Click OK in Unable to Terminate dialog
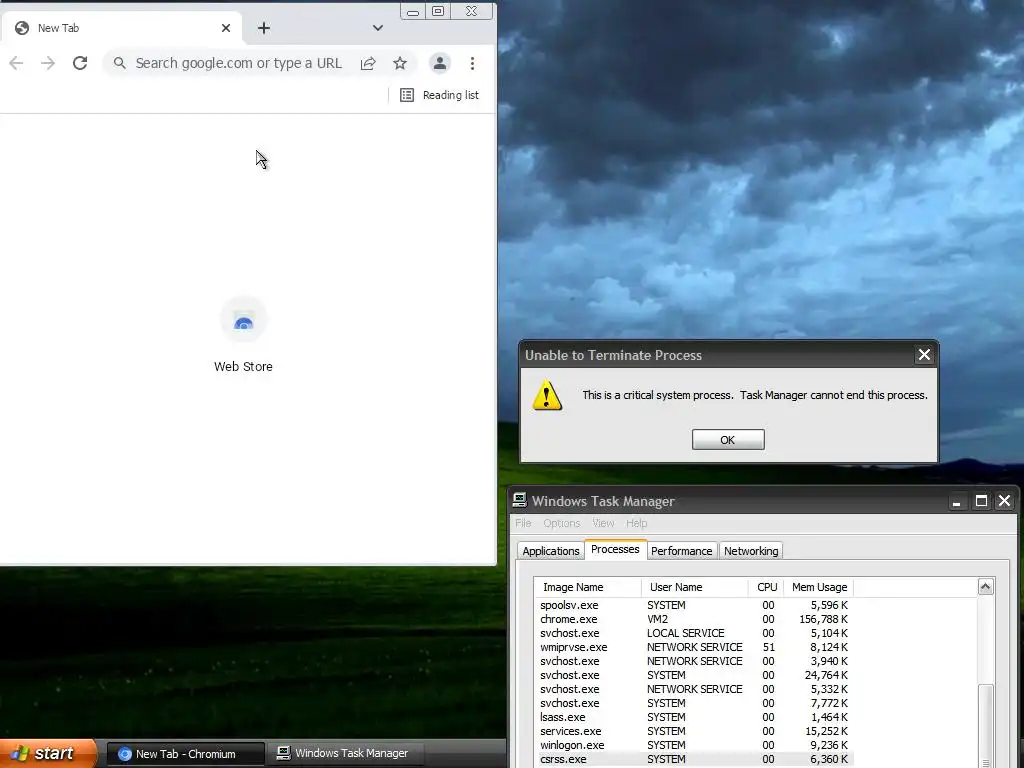The width and height of the screenshot is (1024, 768). click(x=728, y=440)
